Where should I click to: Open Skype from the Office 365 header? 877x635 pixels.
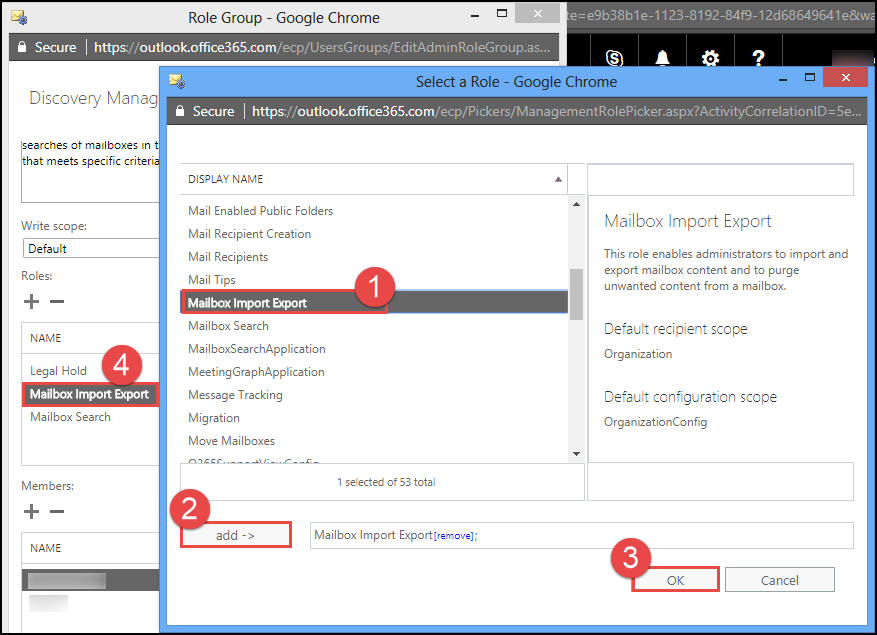coord(614,58)
